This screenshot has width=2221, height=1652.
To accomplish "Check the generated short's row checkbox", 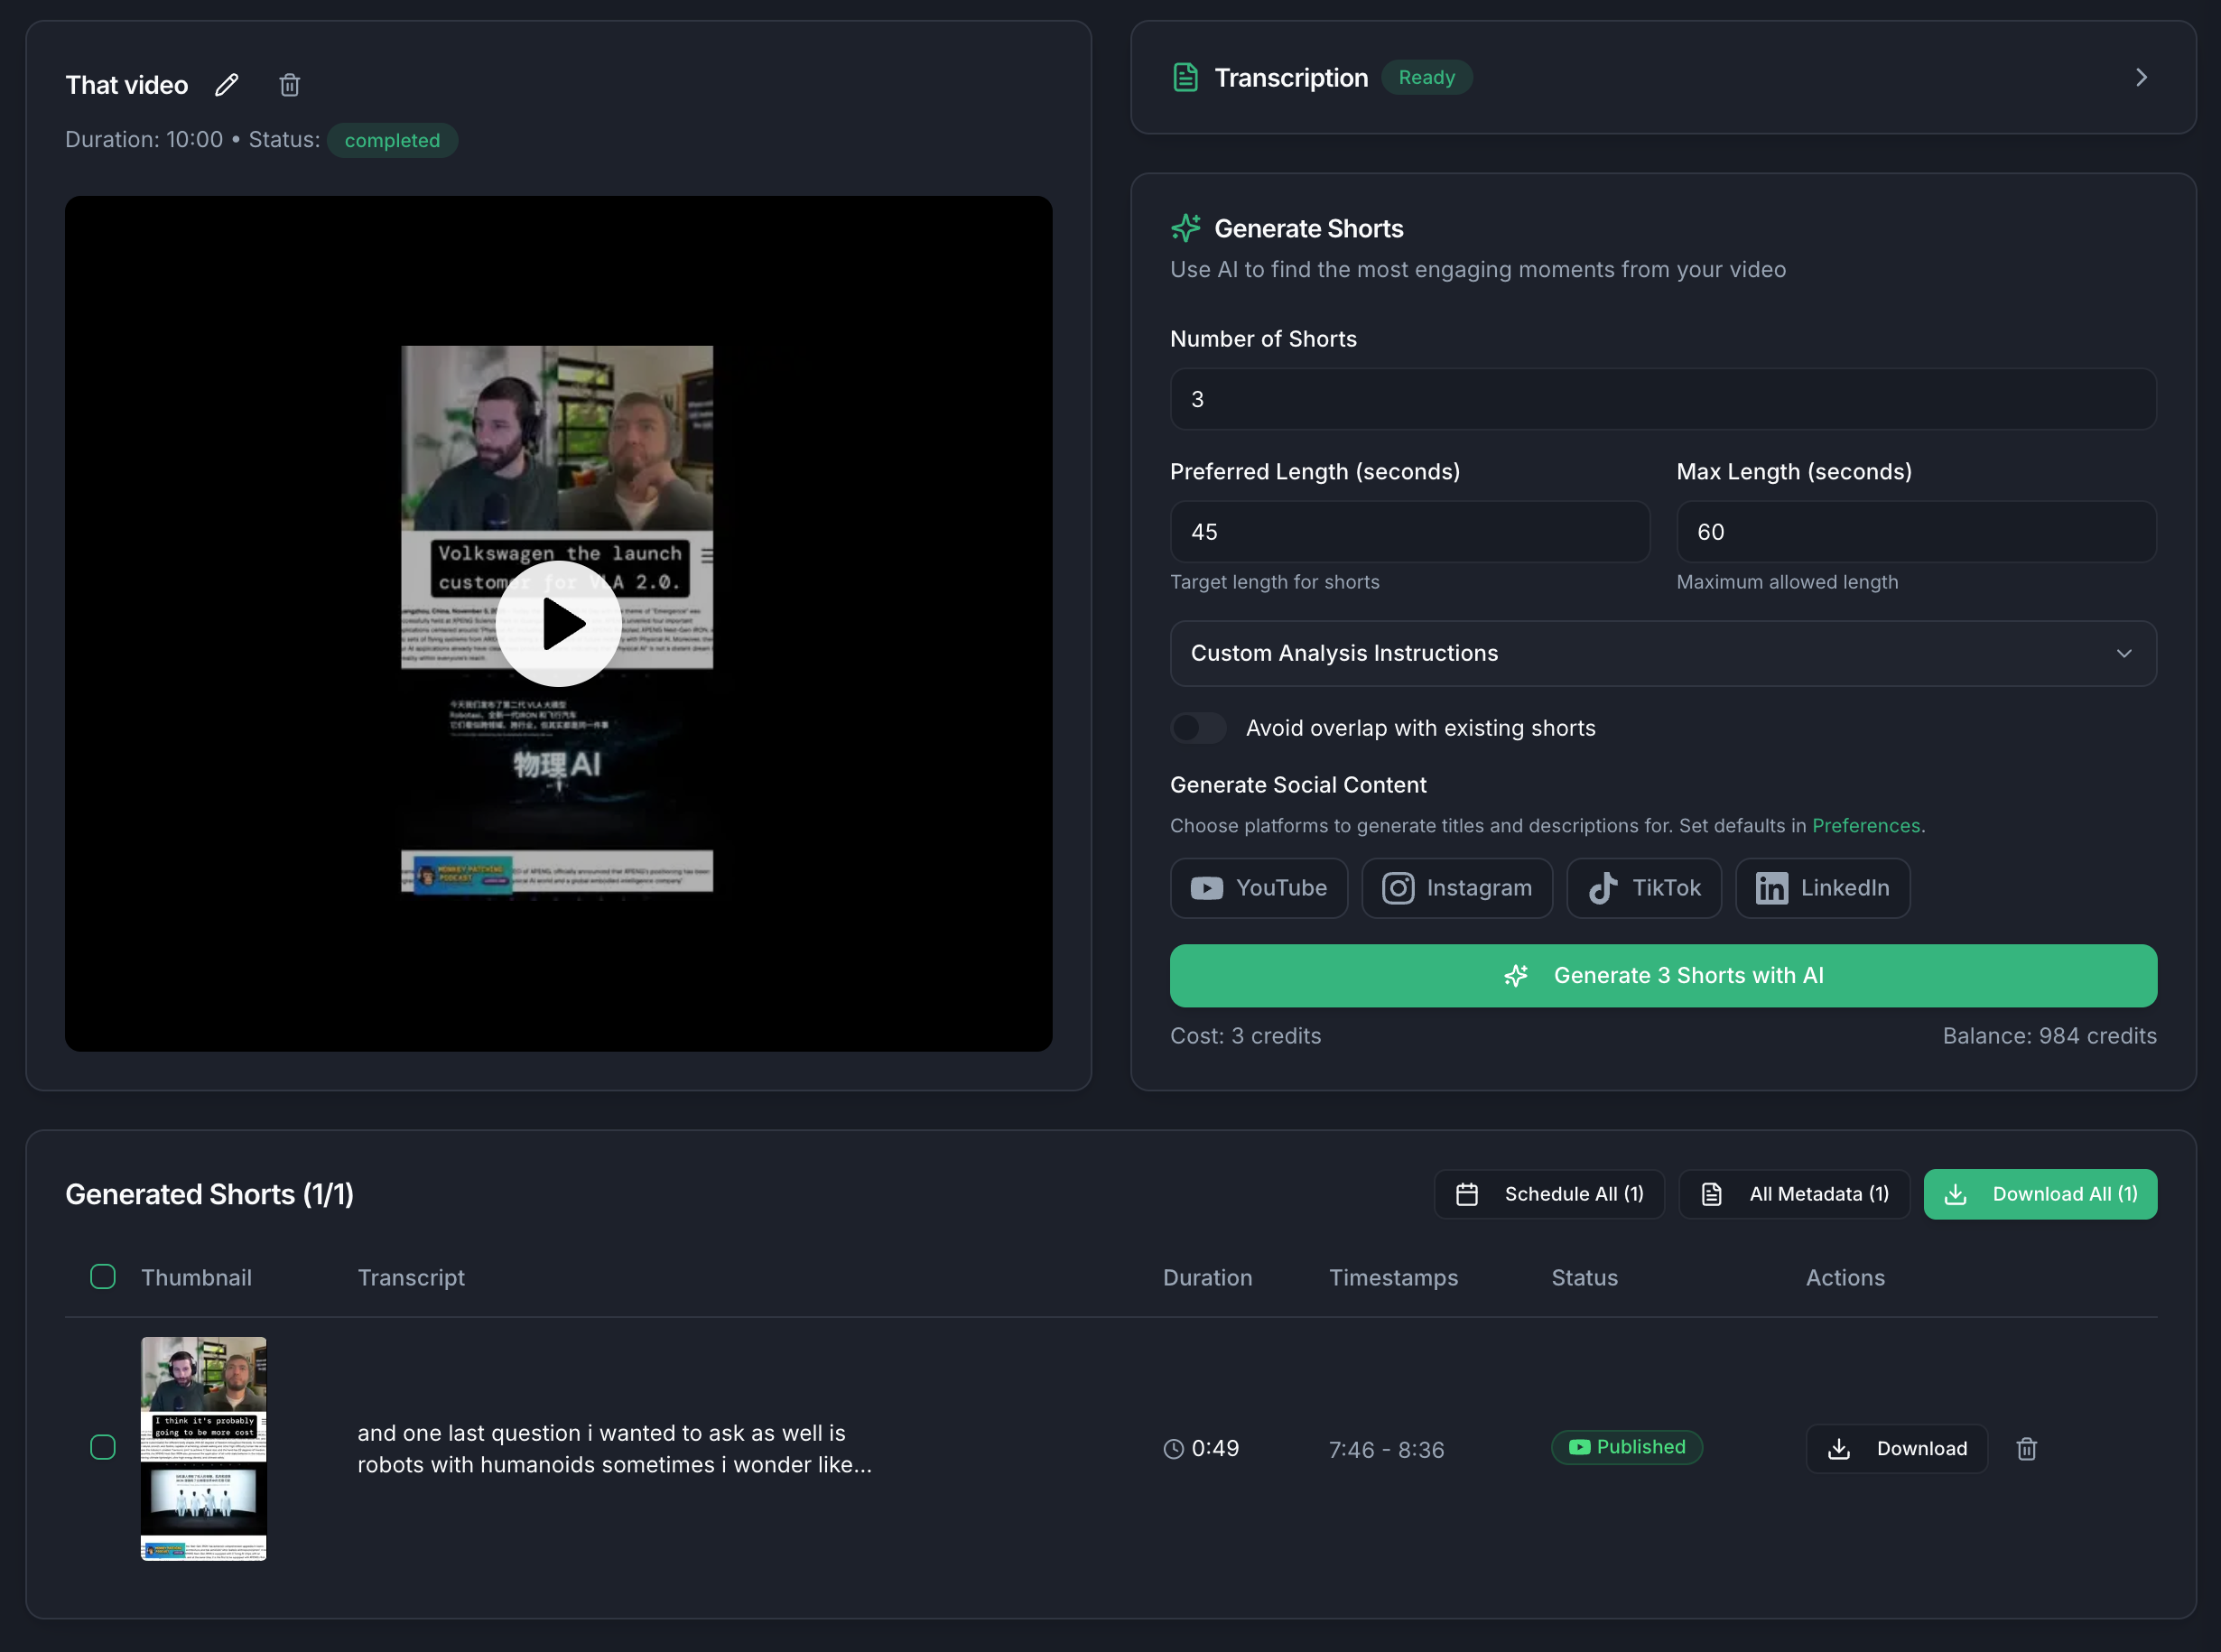I will click(x=102, y=1447).
